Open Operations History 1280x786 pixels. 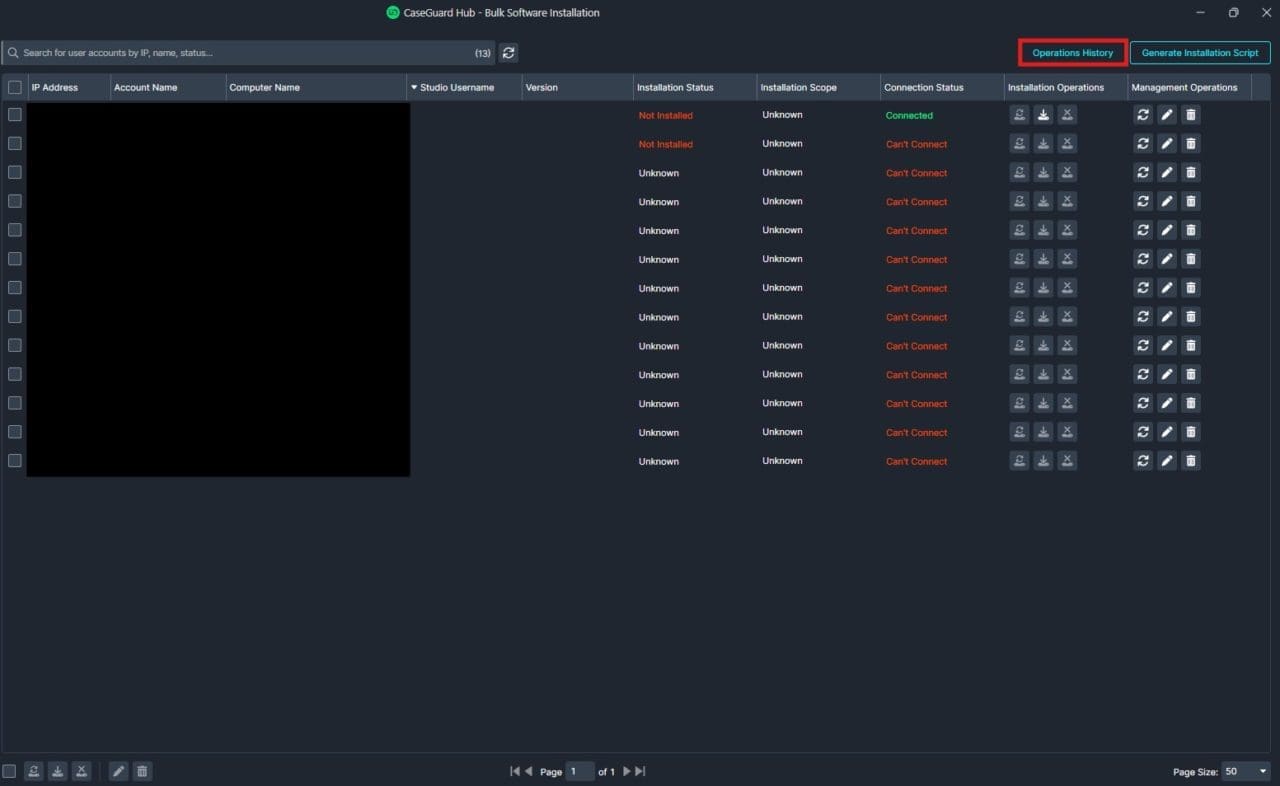click(1072, 53)
